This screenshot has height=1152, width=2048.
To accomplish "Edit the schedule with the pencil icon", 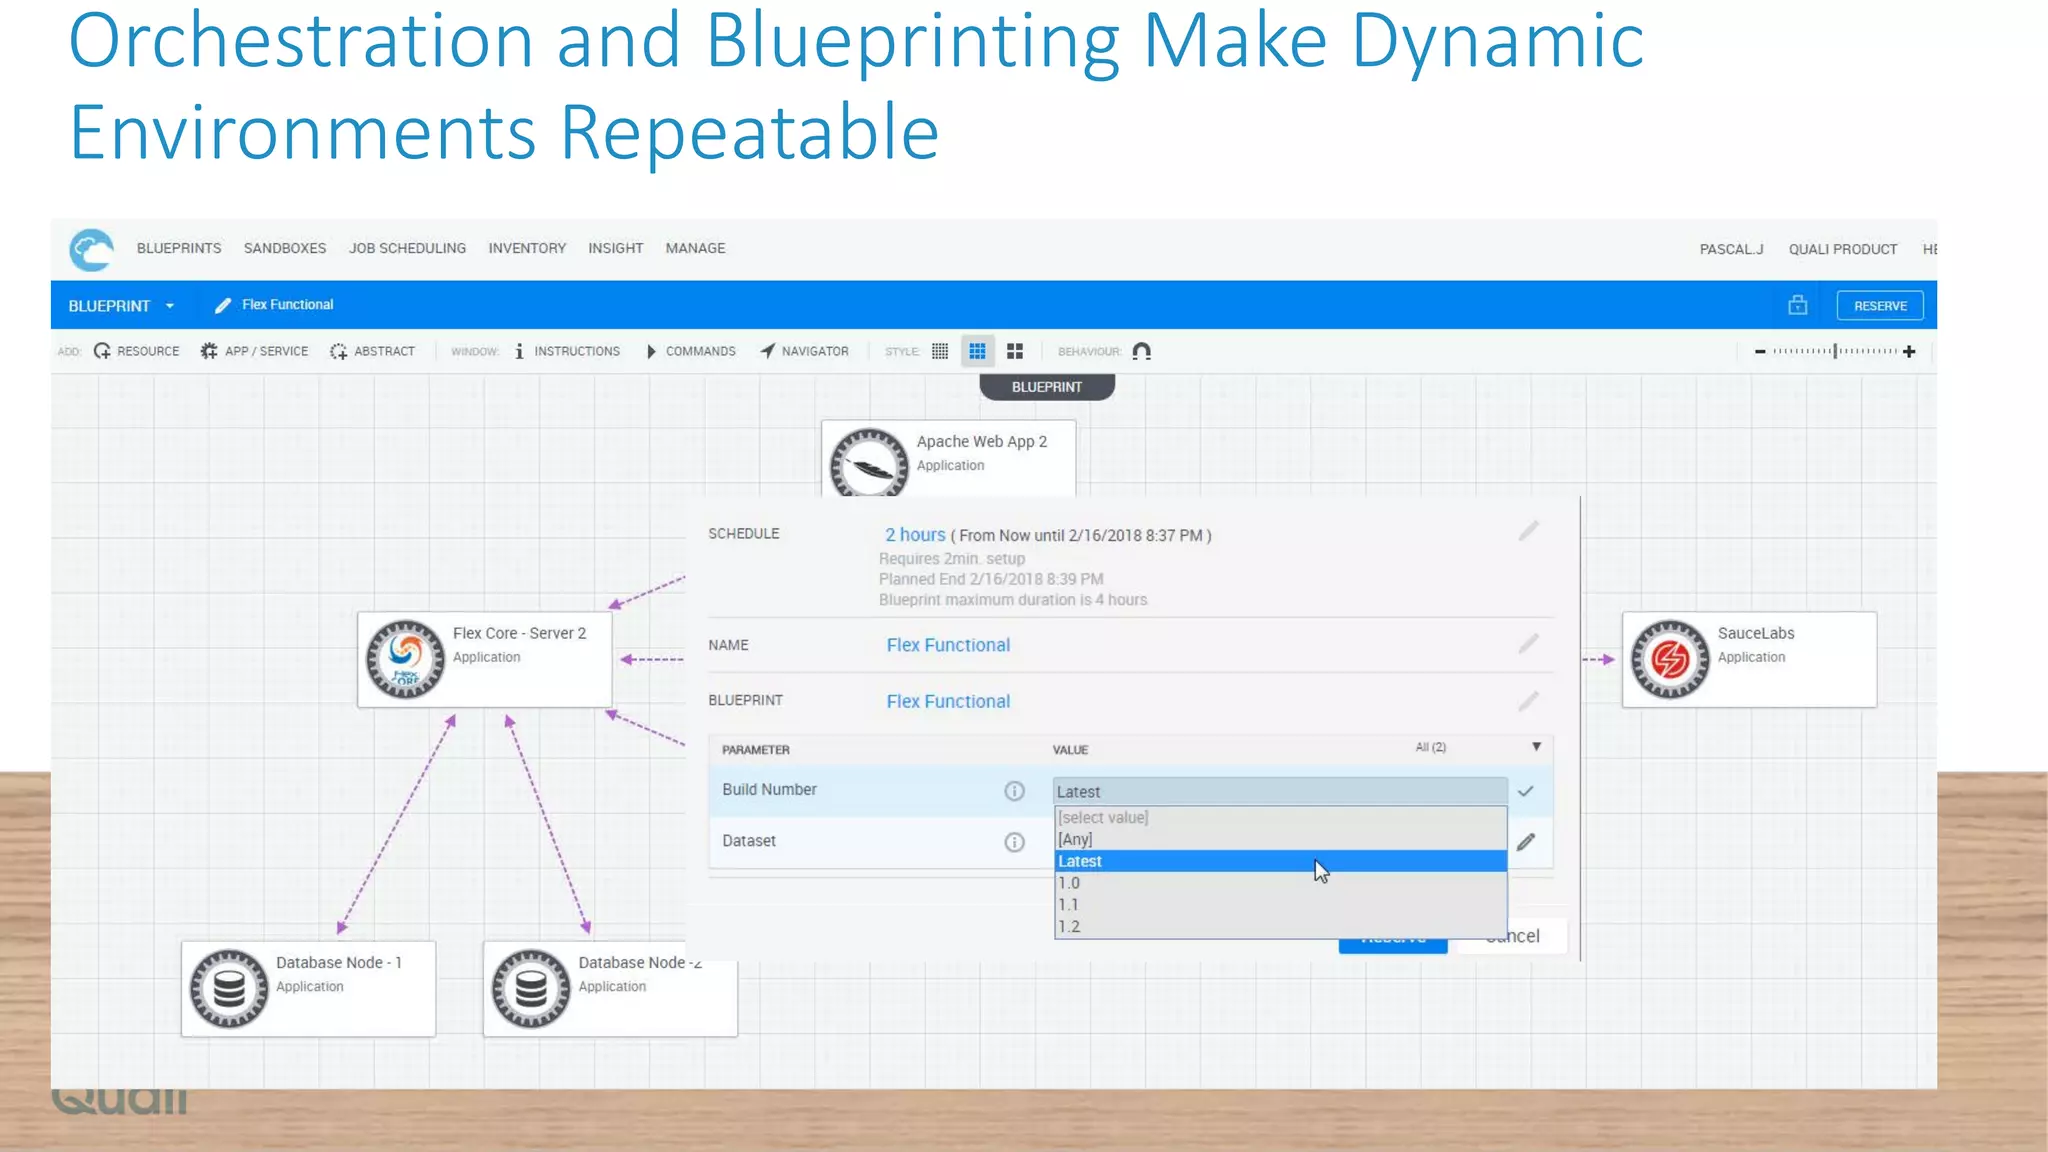I will point(1529,531).
